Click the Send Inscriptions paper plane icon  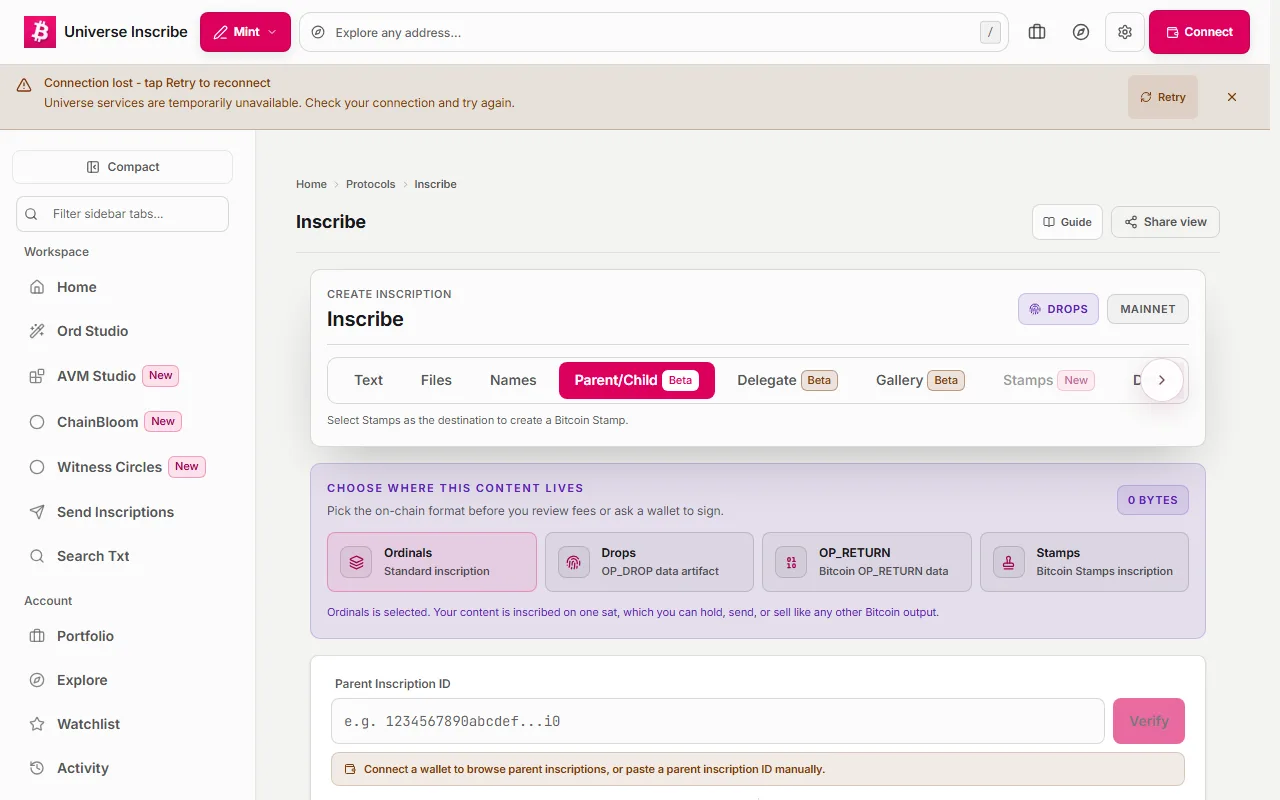click(x=37, y=512)
